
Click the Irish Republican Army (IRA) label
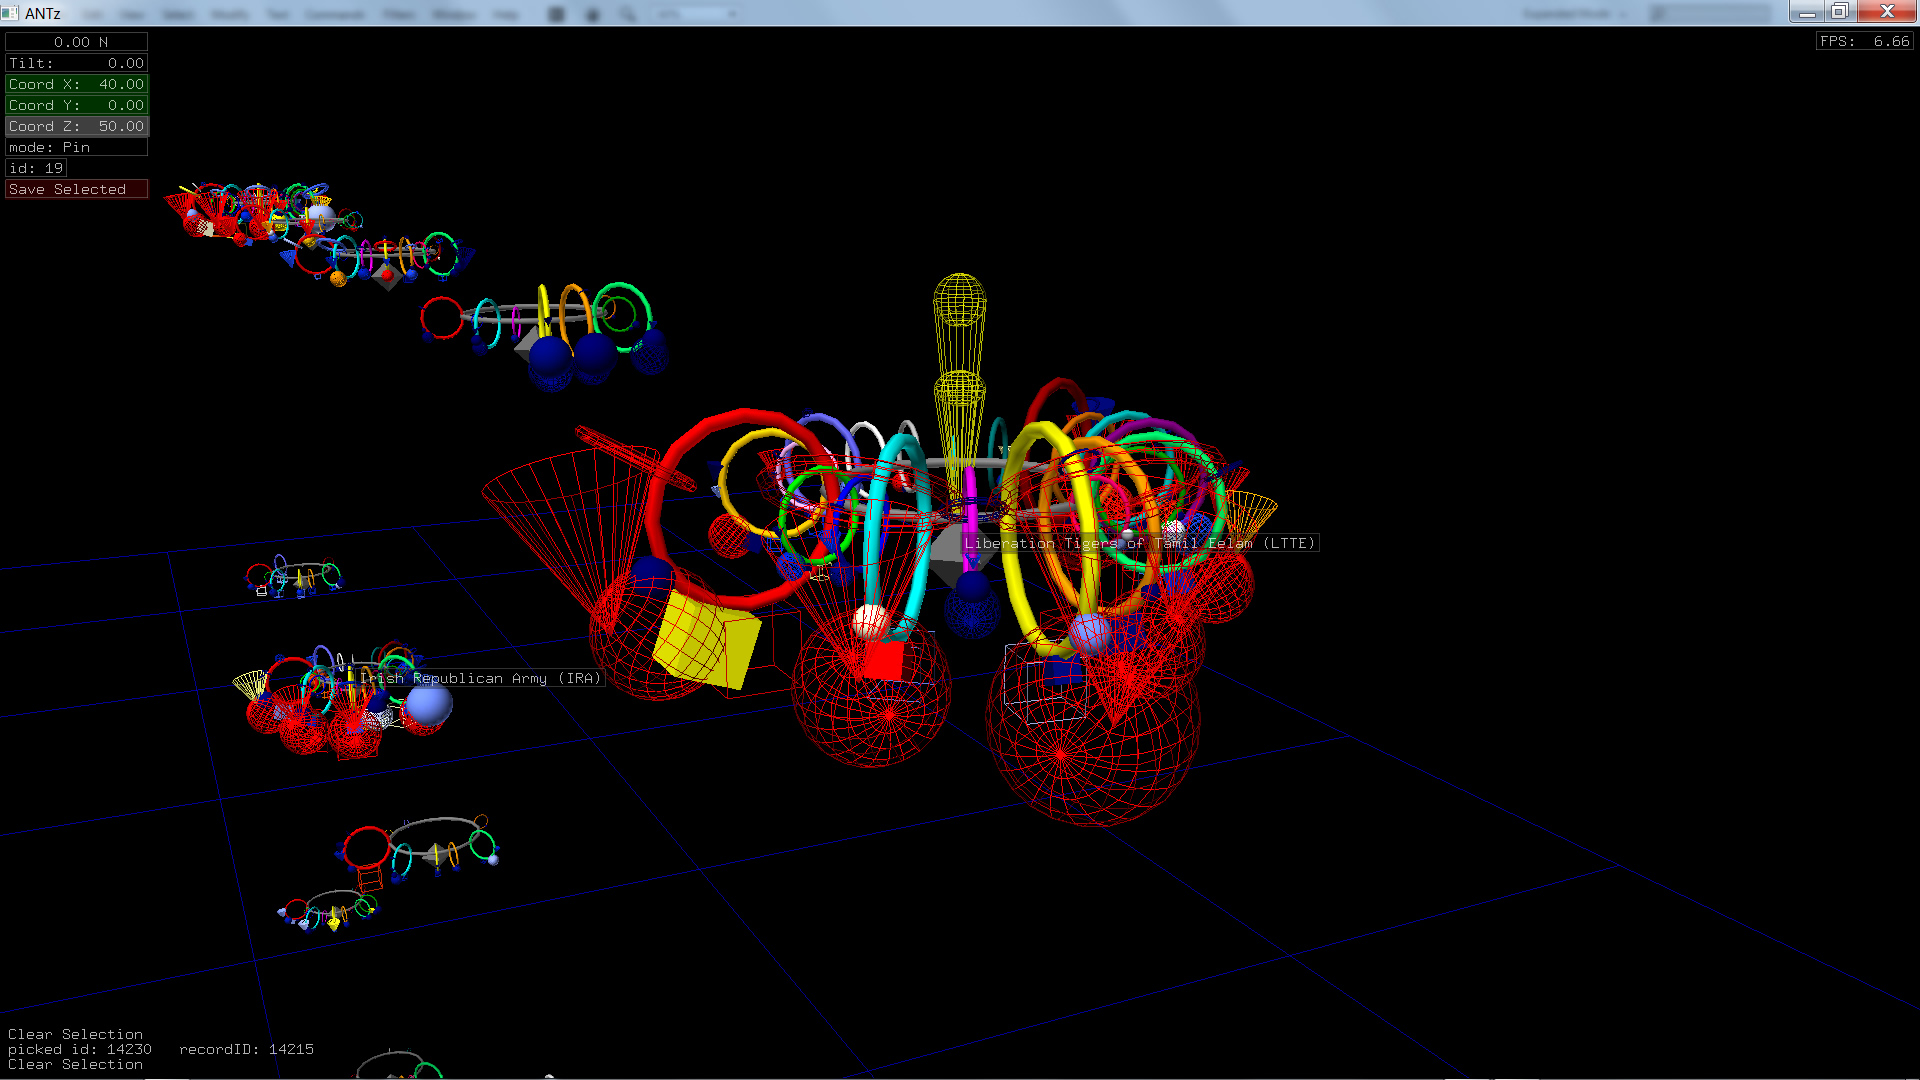pyautogui.click(x=480, y=678)
